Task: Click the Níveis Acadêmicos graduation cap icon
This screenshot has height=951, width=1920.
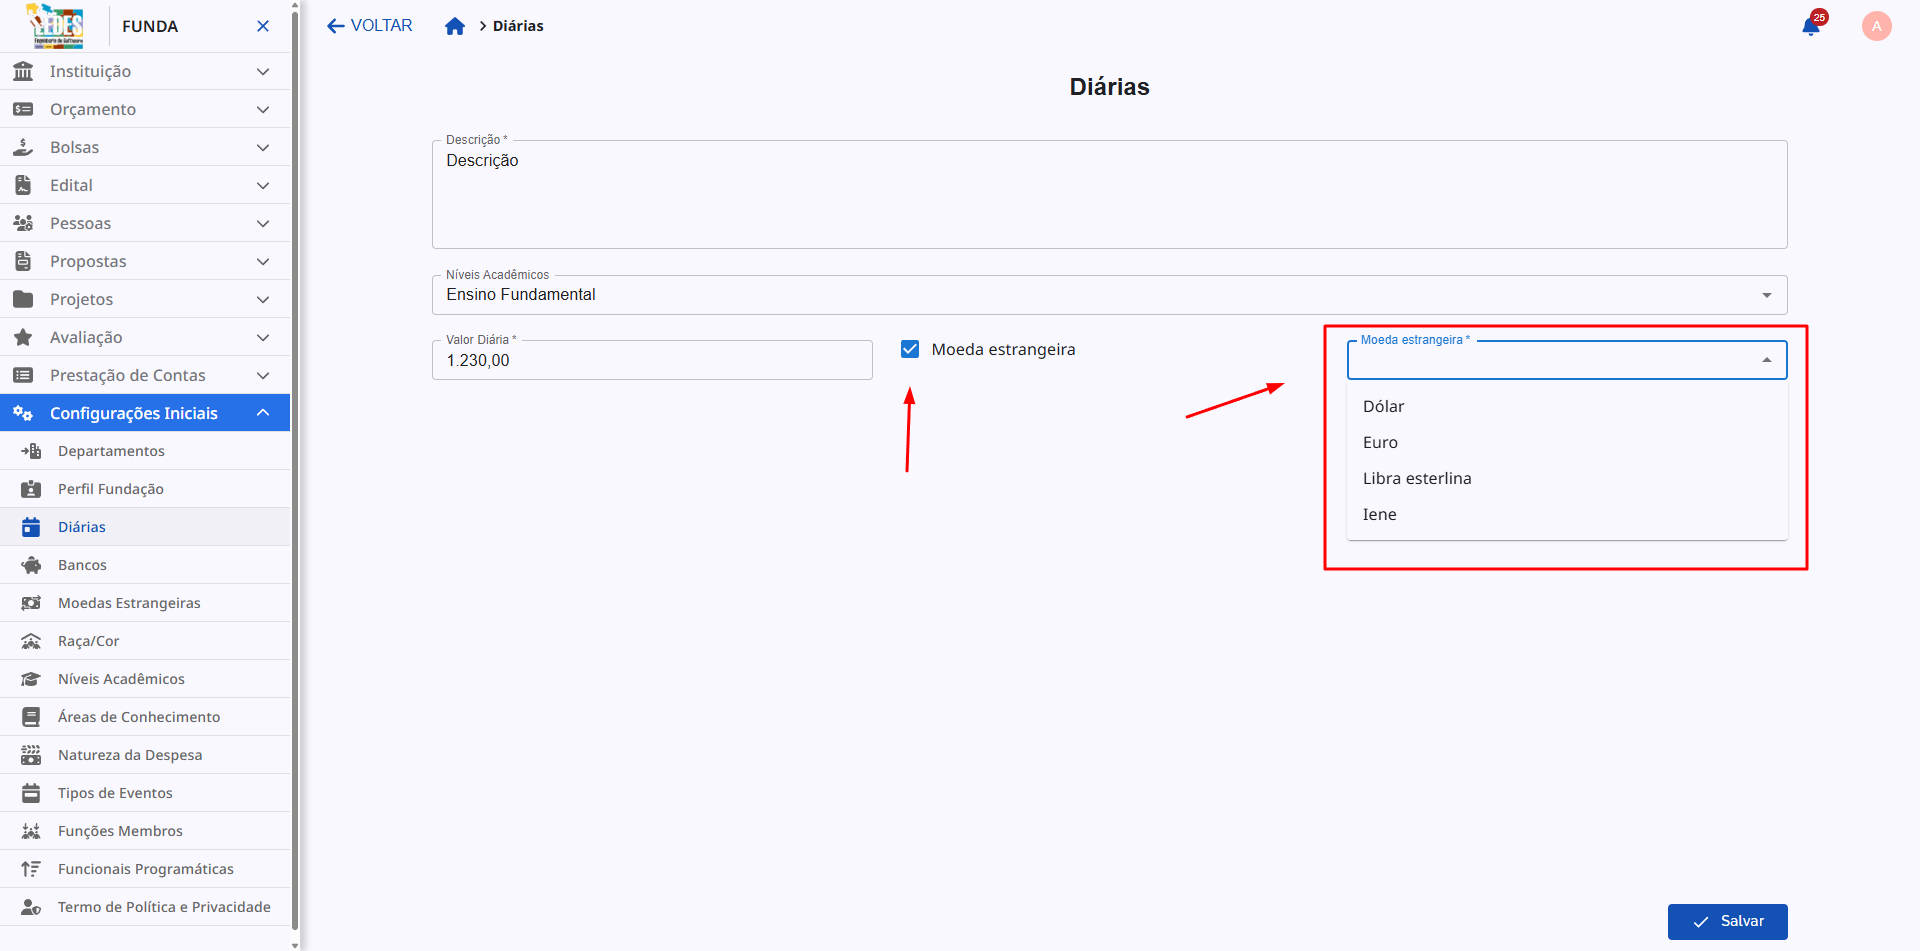Action: tap(31, 679)
